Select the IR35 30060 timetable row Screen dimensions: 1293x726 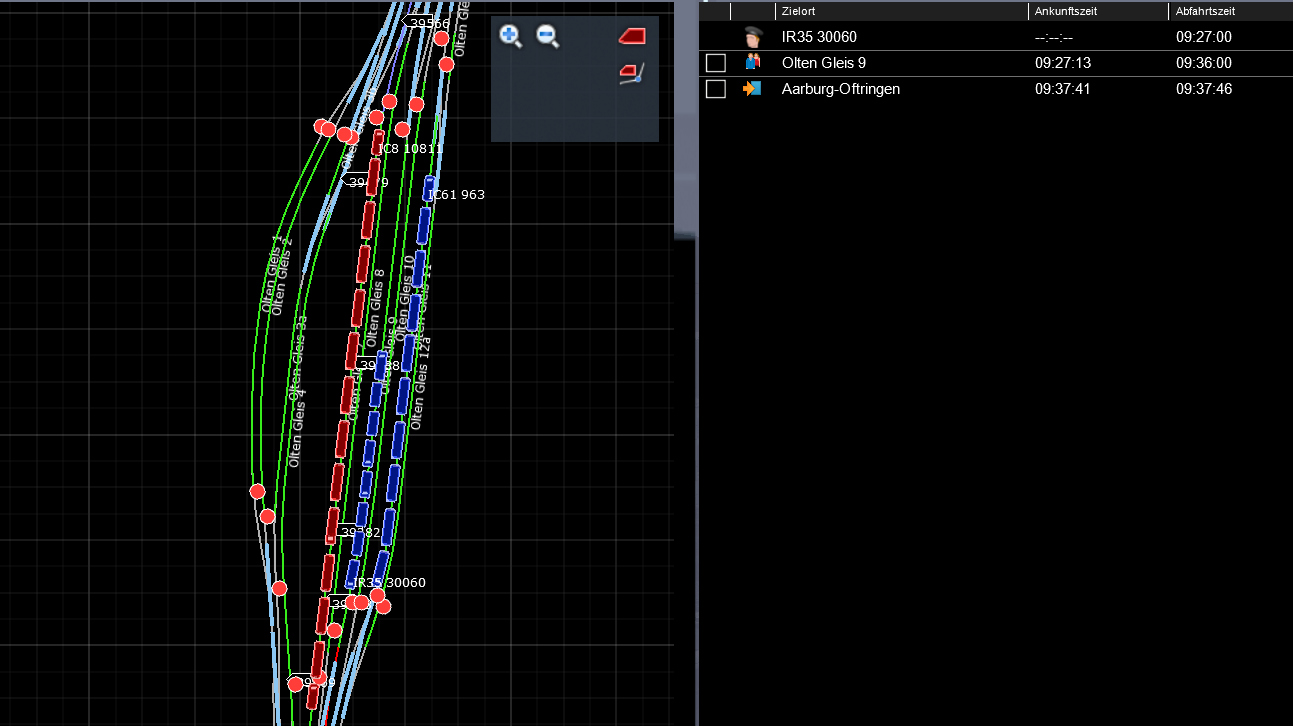pos(819,37)
